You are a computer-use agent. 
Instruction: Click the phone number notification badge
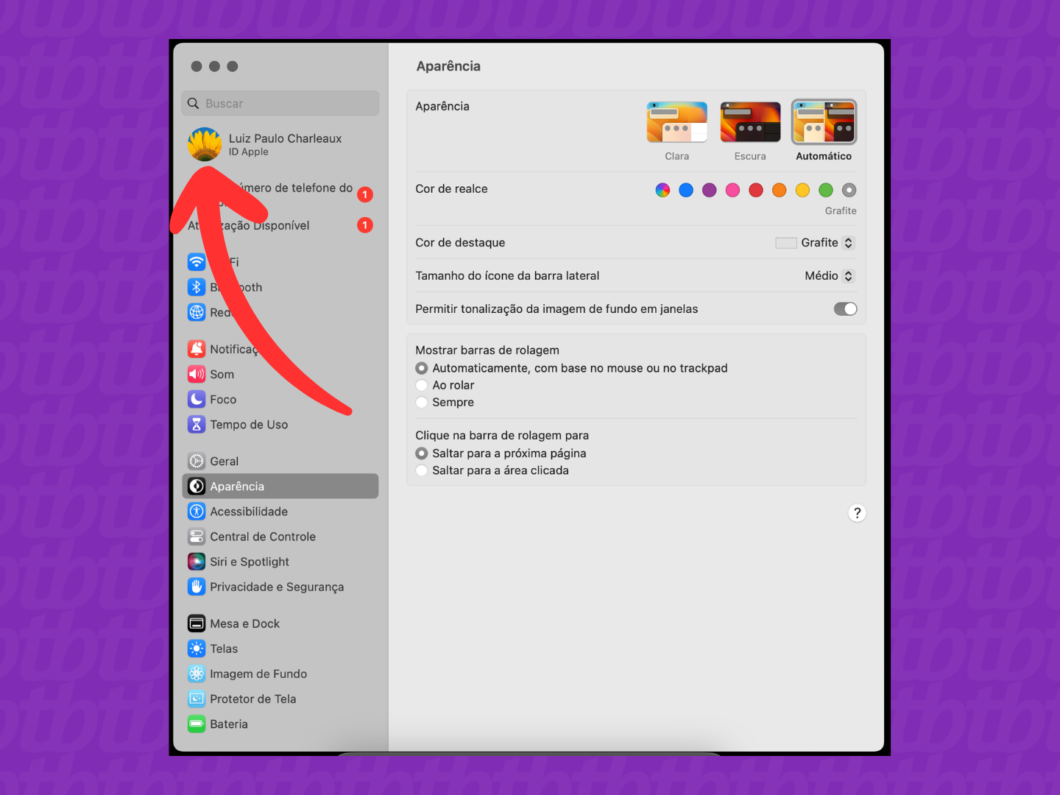tap(365, 195)
